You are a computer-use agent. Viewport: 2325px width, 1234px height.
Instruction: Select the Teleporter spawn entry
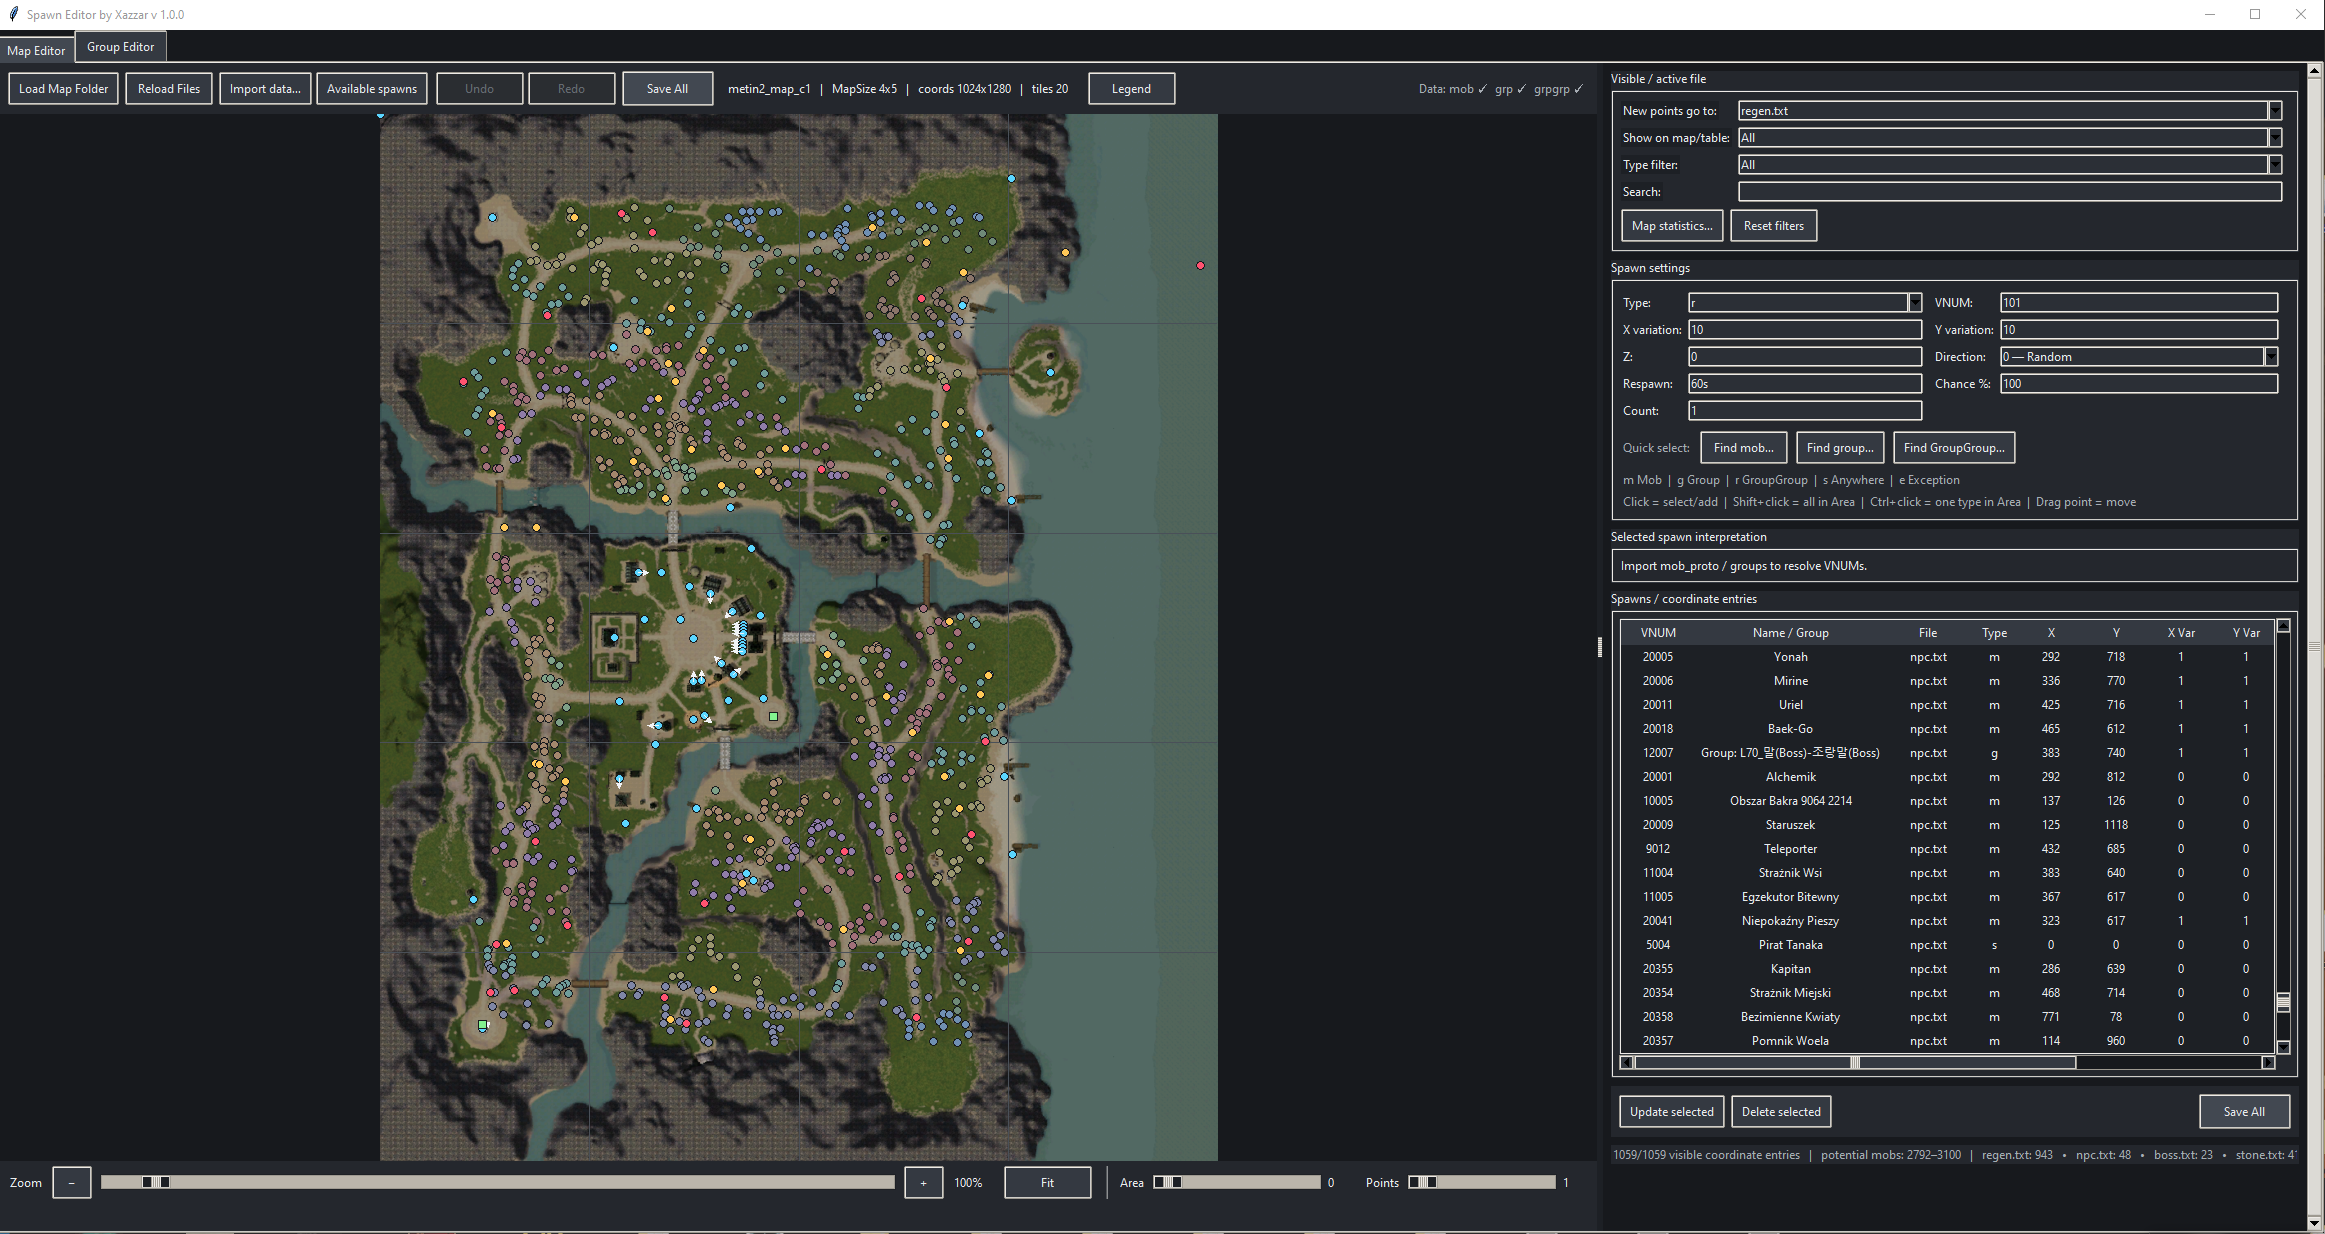click(1946, 849)
